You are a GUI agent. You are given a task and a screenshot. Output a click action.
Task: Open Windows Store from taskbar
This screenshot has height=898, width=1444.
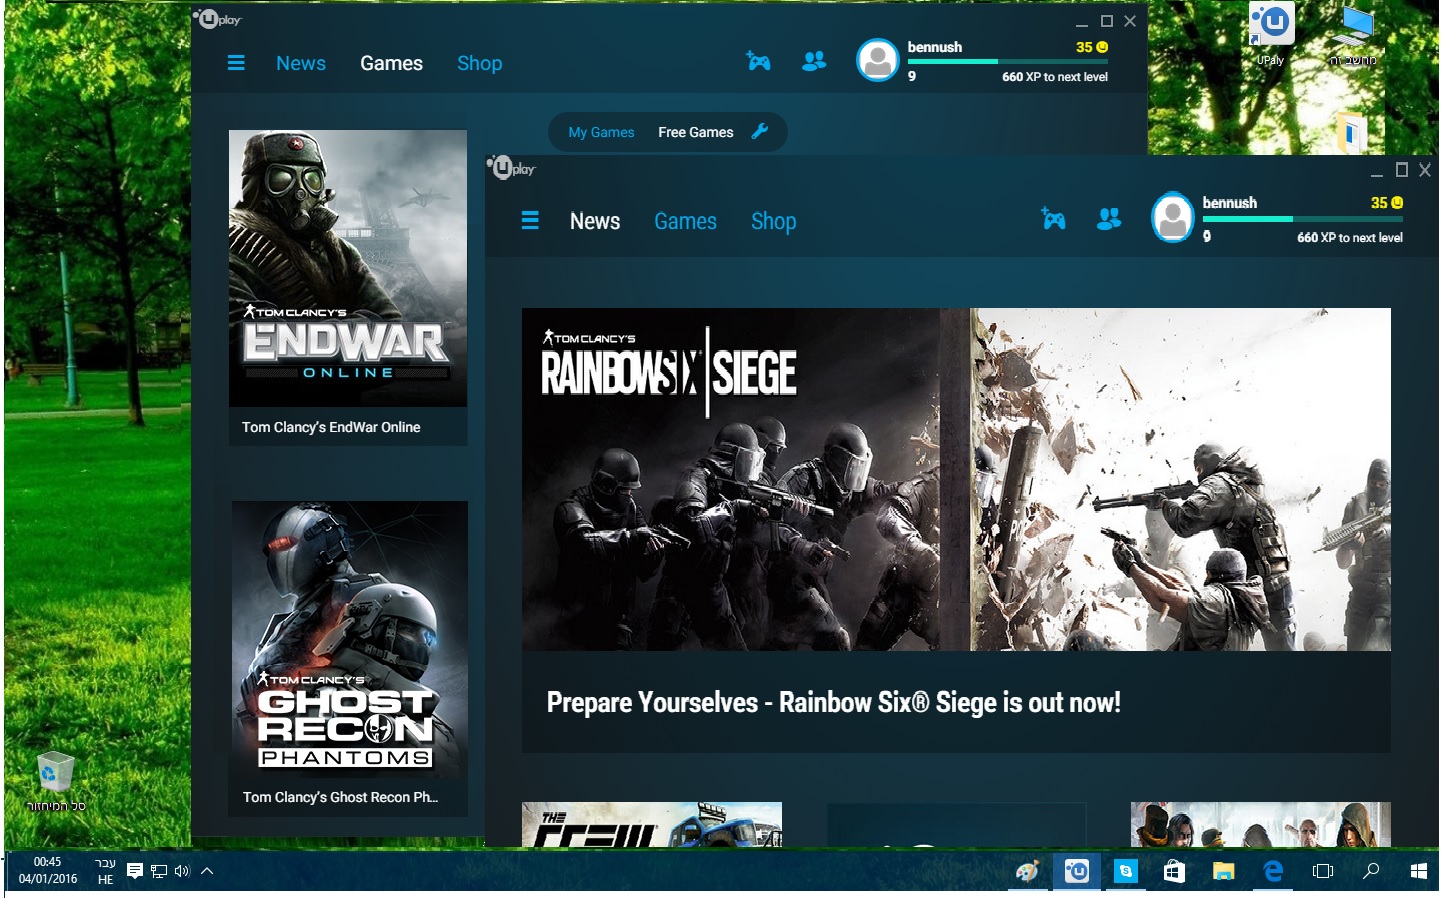[x=1174, y=871]
